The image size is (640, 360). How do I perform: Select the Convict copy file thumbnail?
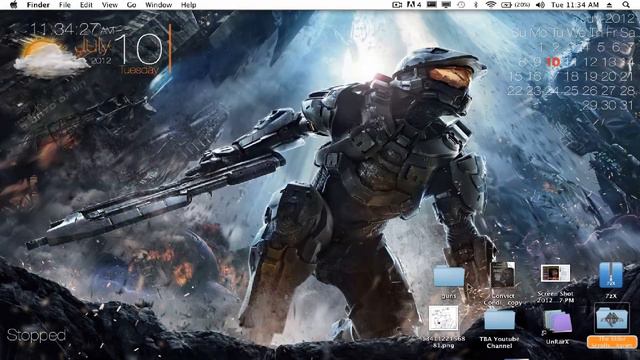(x=502, y=275)
